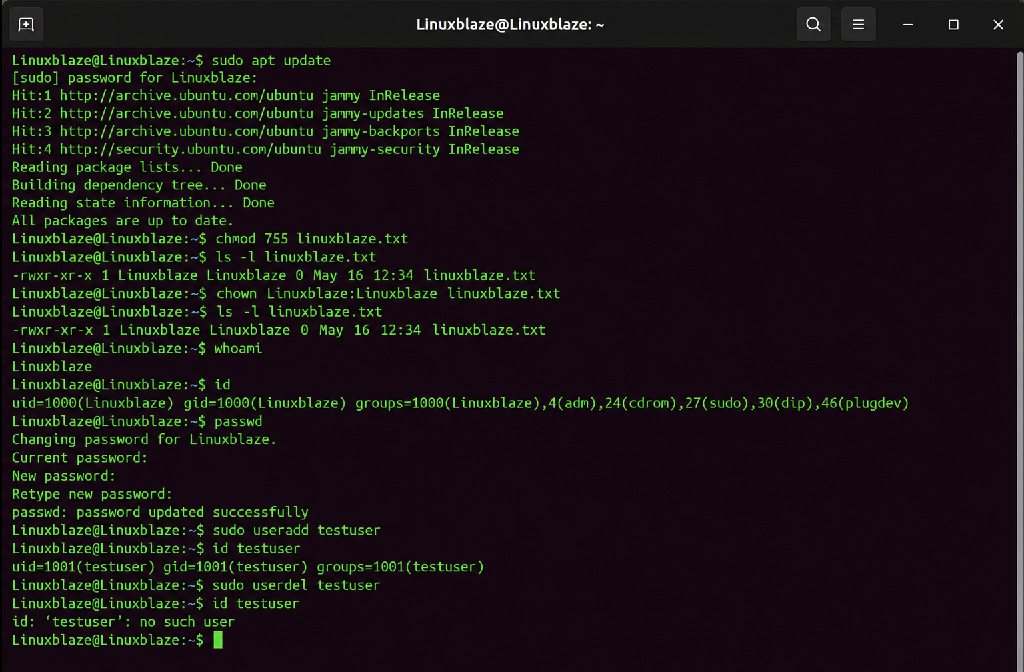The height and width of the screenshot is (672, 1024).
Task: Click the 'sudo apt update' command text
Action: [x=272, y=61]
